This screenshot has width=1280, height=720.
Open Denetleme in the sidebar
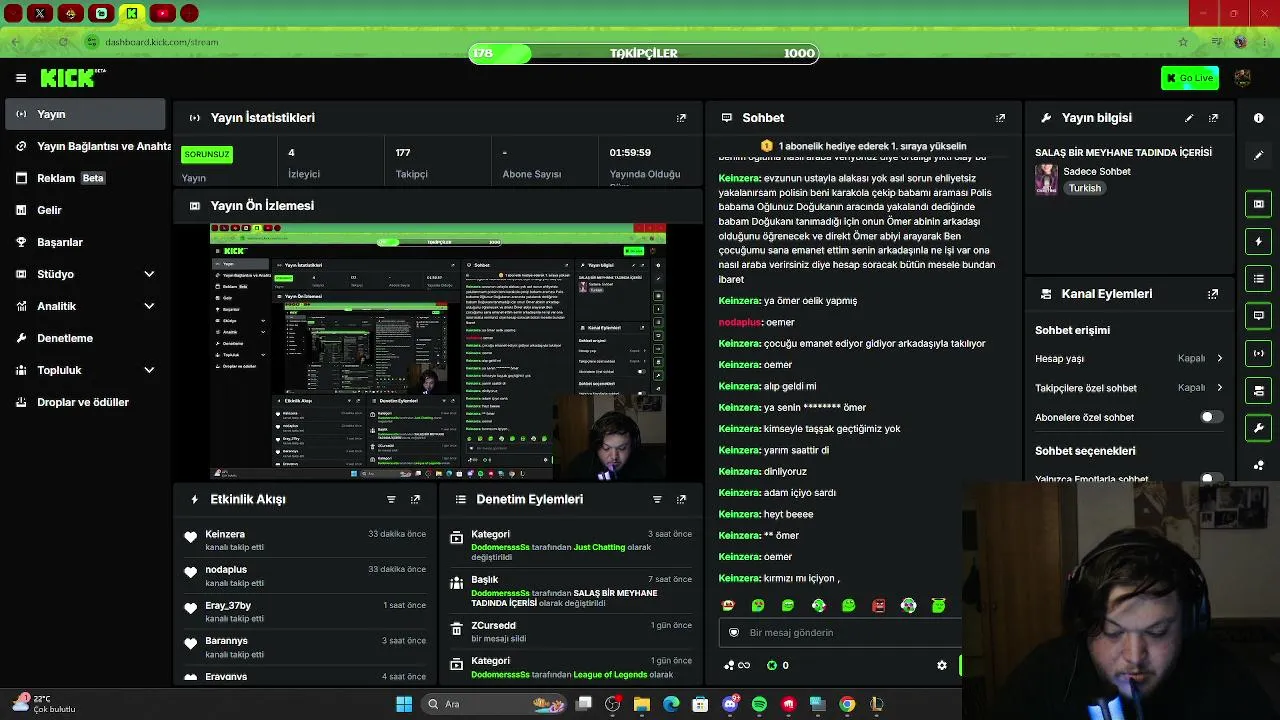point(85,338)
